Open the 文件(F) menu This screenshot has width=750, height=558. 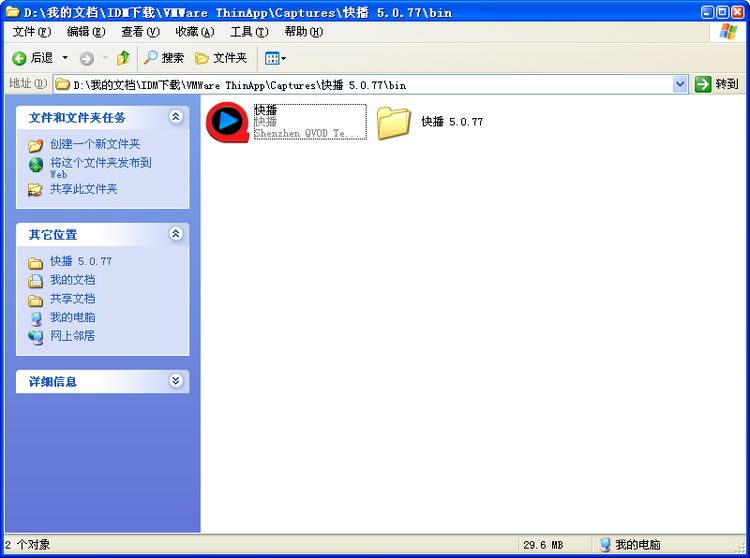(x=31, y=32)
